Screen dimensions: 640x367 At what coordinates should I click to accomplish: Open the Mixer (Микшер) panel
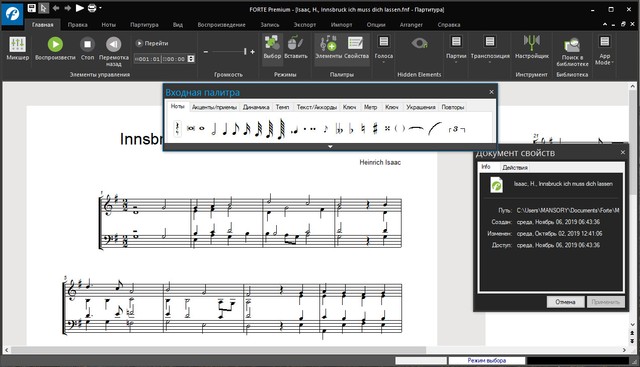[x=18, y=48]
